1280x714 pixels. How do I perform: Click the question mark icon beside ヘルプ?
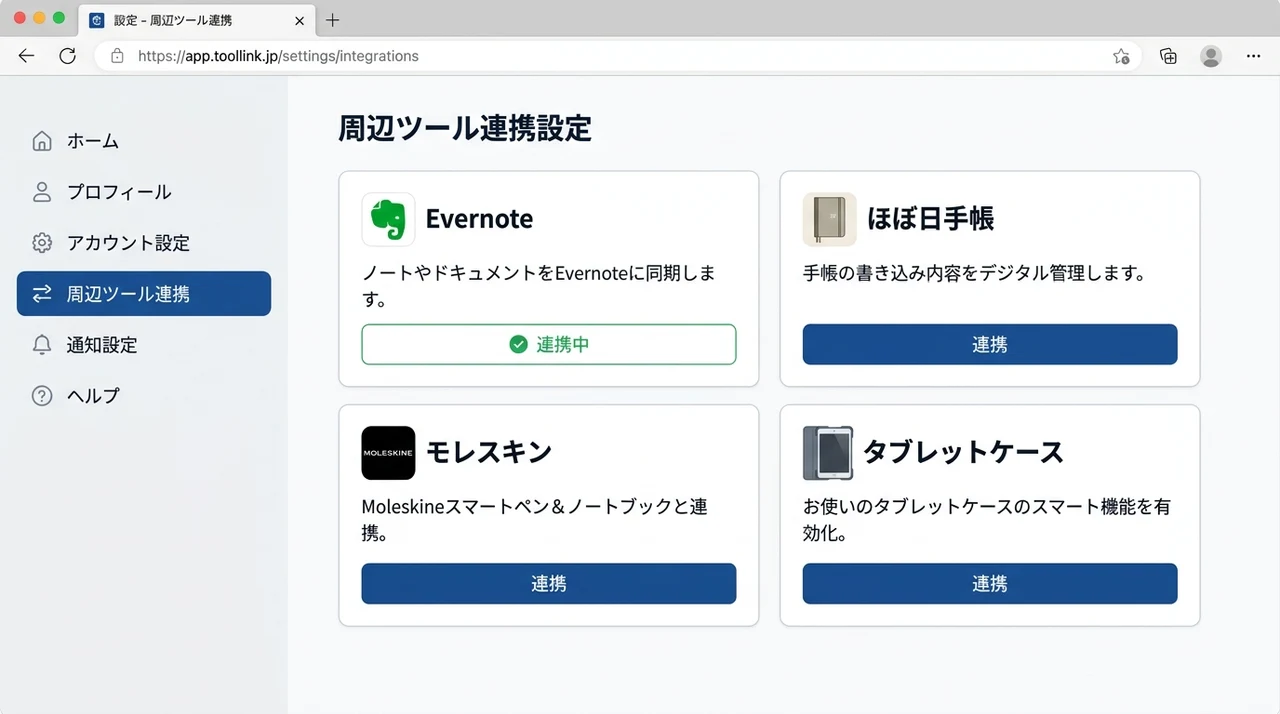(42, 396)
